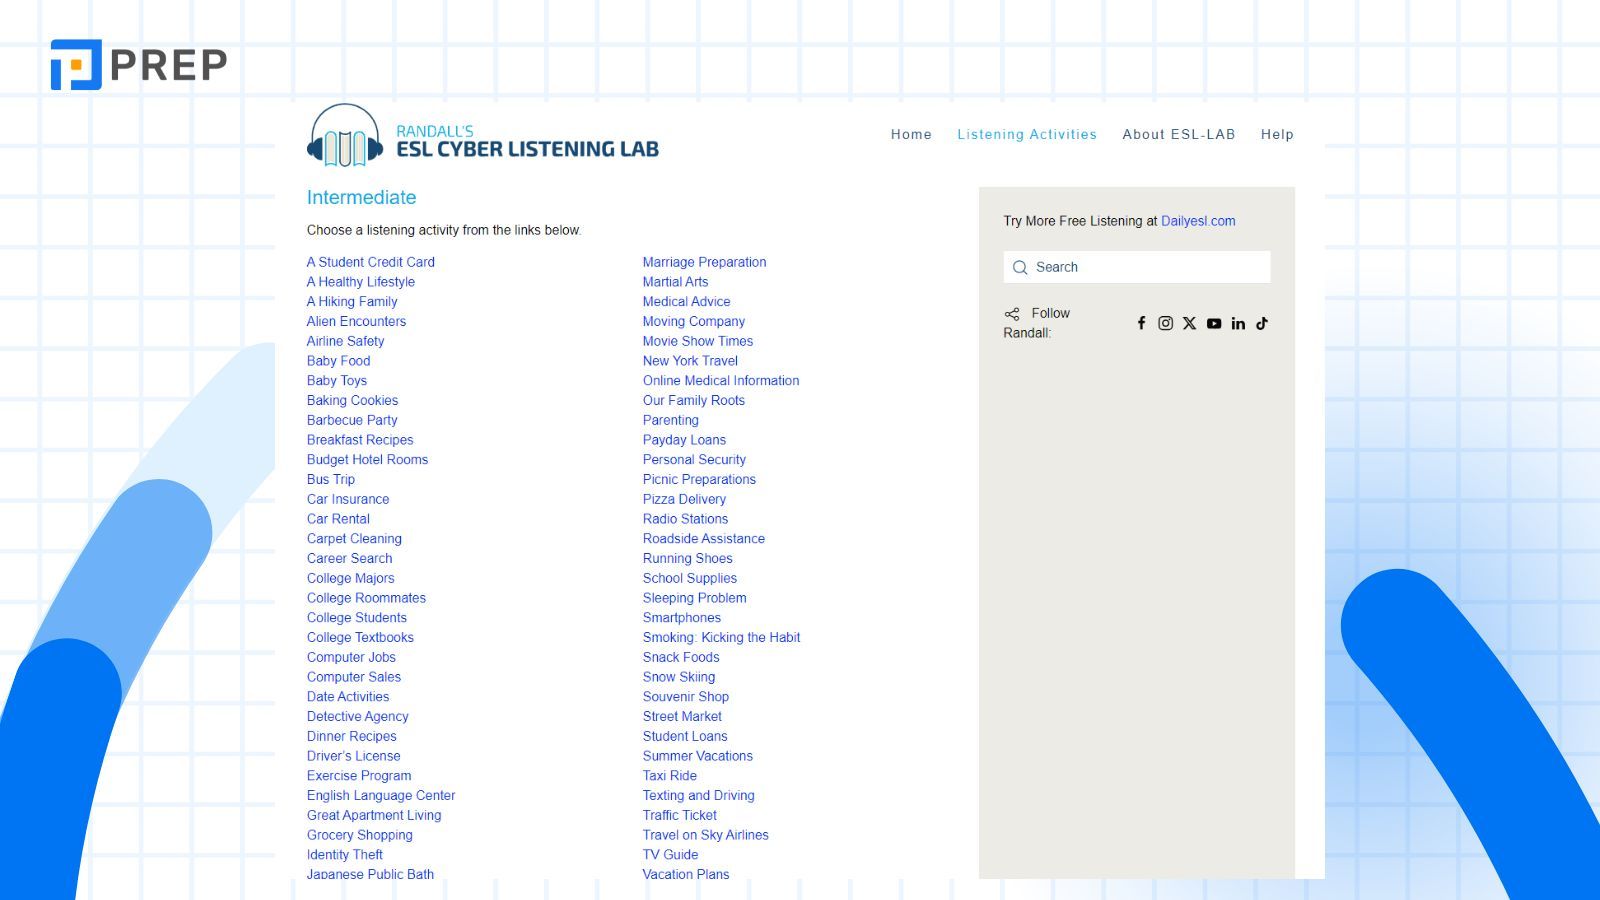Choose Souvenir Shop link
The width and height of the screenshot is (1600, 900).
[x=686, y=696]
